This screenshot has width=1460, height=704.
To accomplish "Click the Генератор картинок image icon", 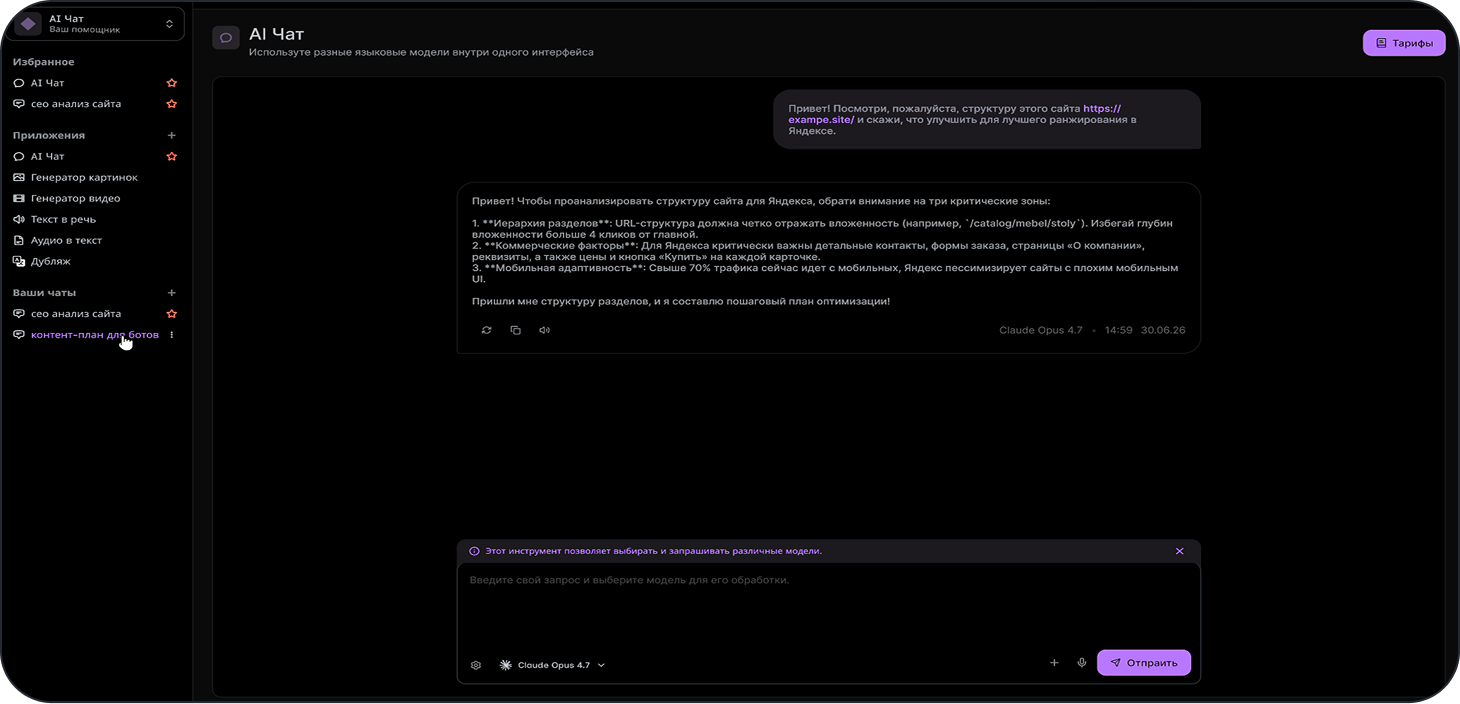I will (19, 177).
